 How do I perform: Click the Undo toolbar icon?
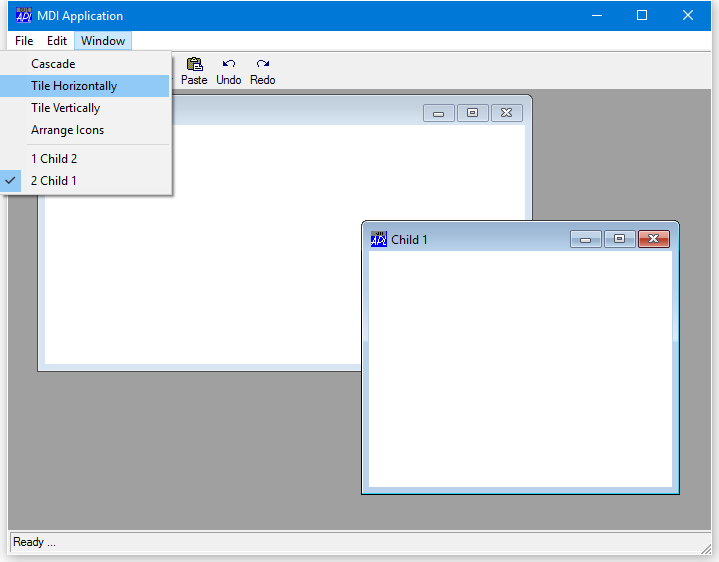click(x=229, y=65)
